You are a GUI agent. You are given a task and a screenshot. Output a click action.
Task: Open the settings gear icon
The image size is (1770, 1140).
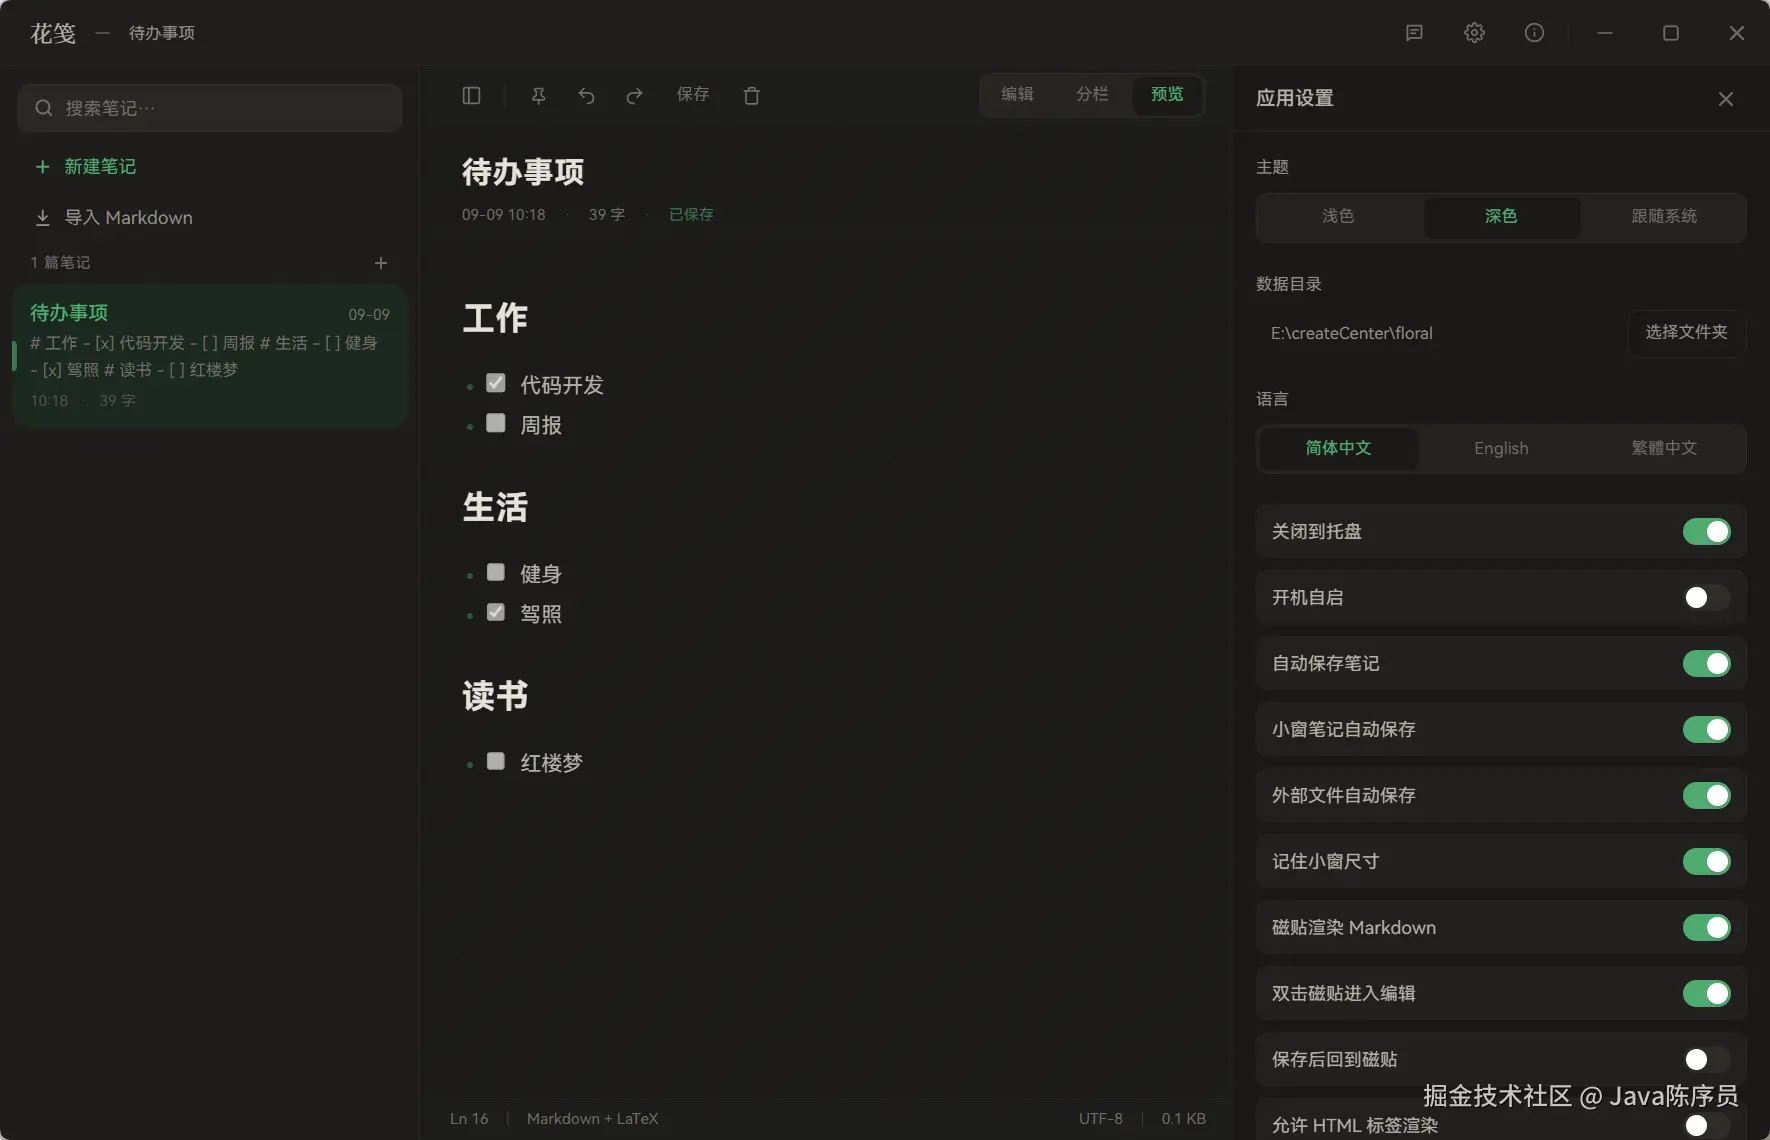tap(1474, 33)
